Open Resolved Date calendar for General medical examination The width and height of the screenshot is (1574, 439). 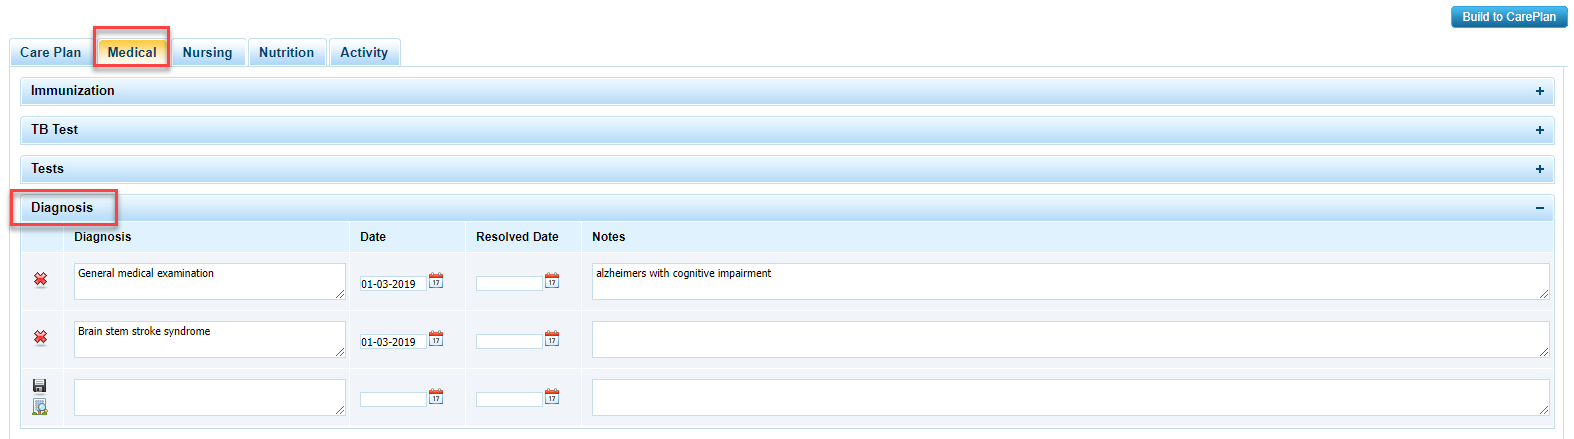552,281
